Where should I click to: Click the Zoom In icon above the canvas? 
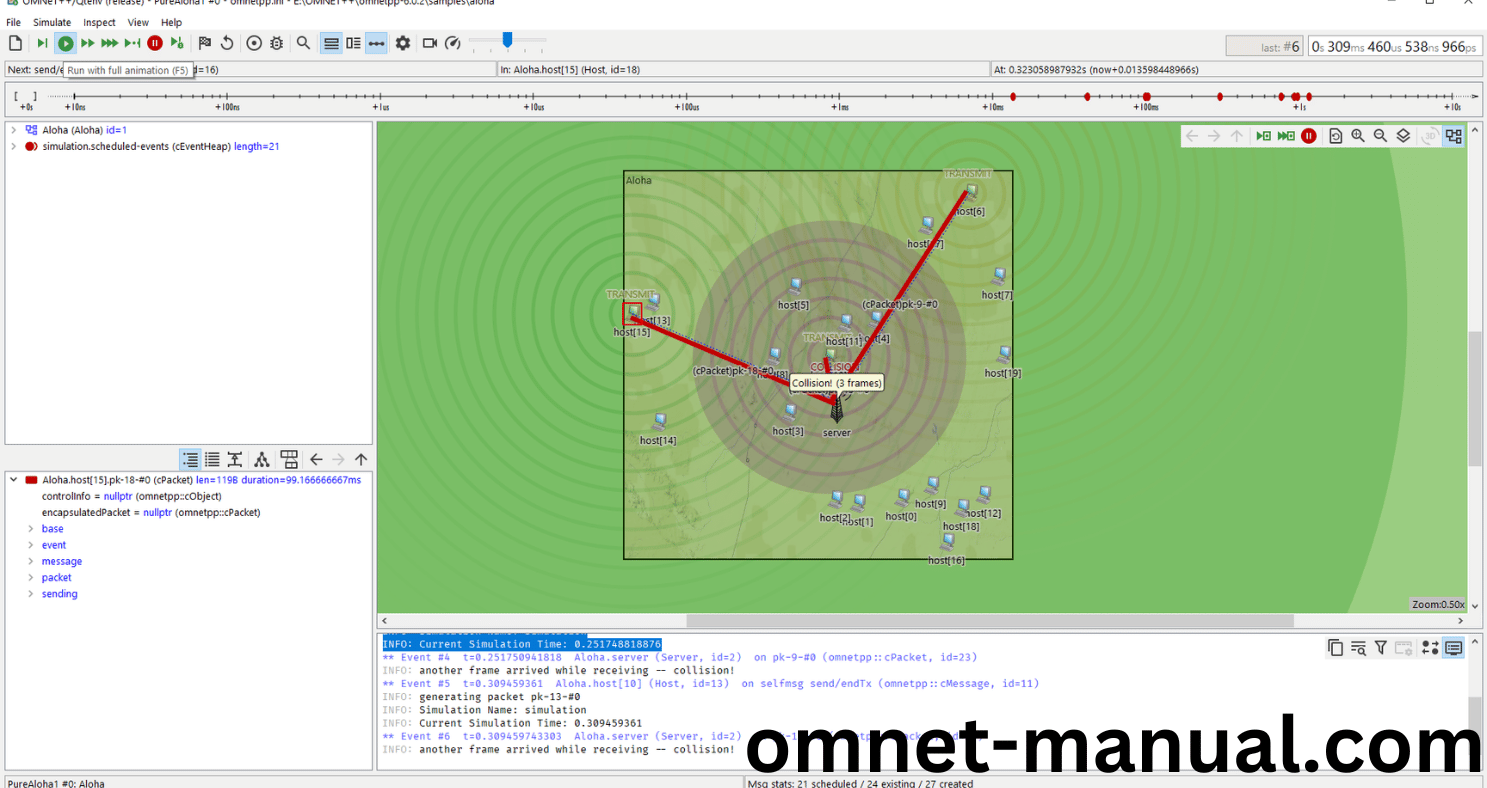point(1358,135)
